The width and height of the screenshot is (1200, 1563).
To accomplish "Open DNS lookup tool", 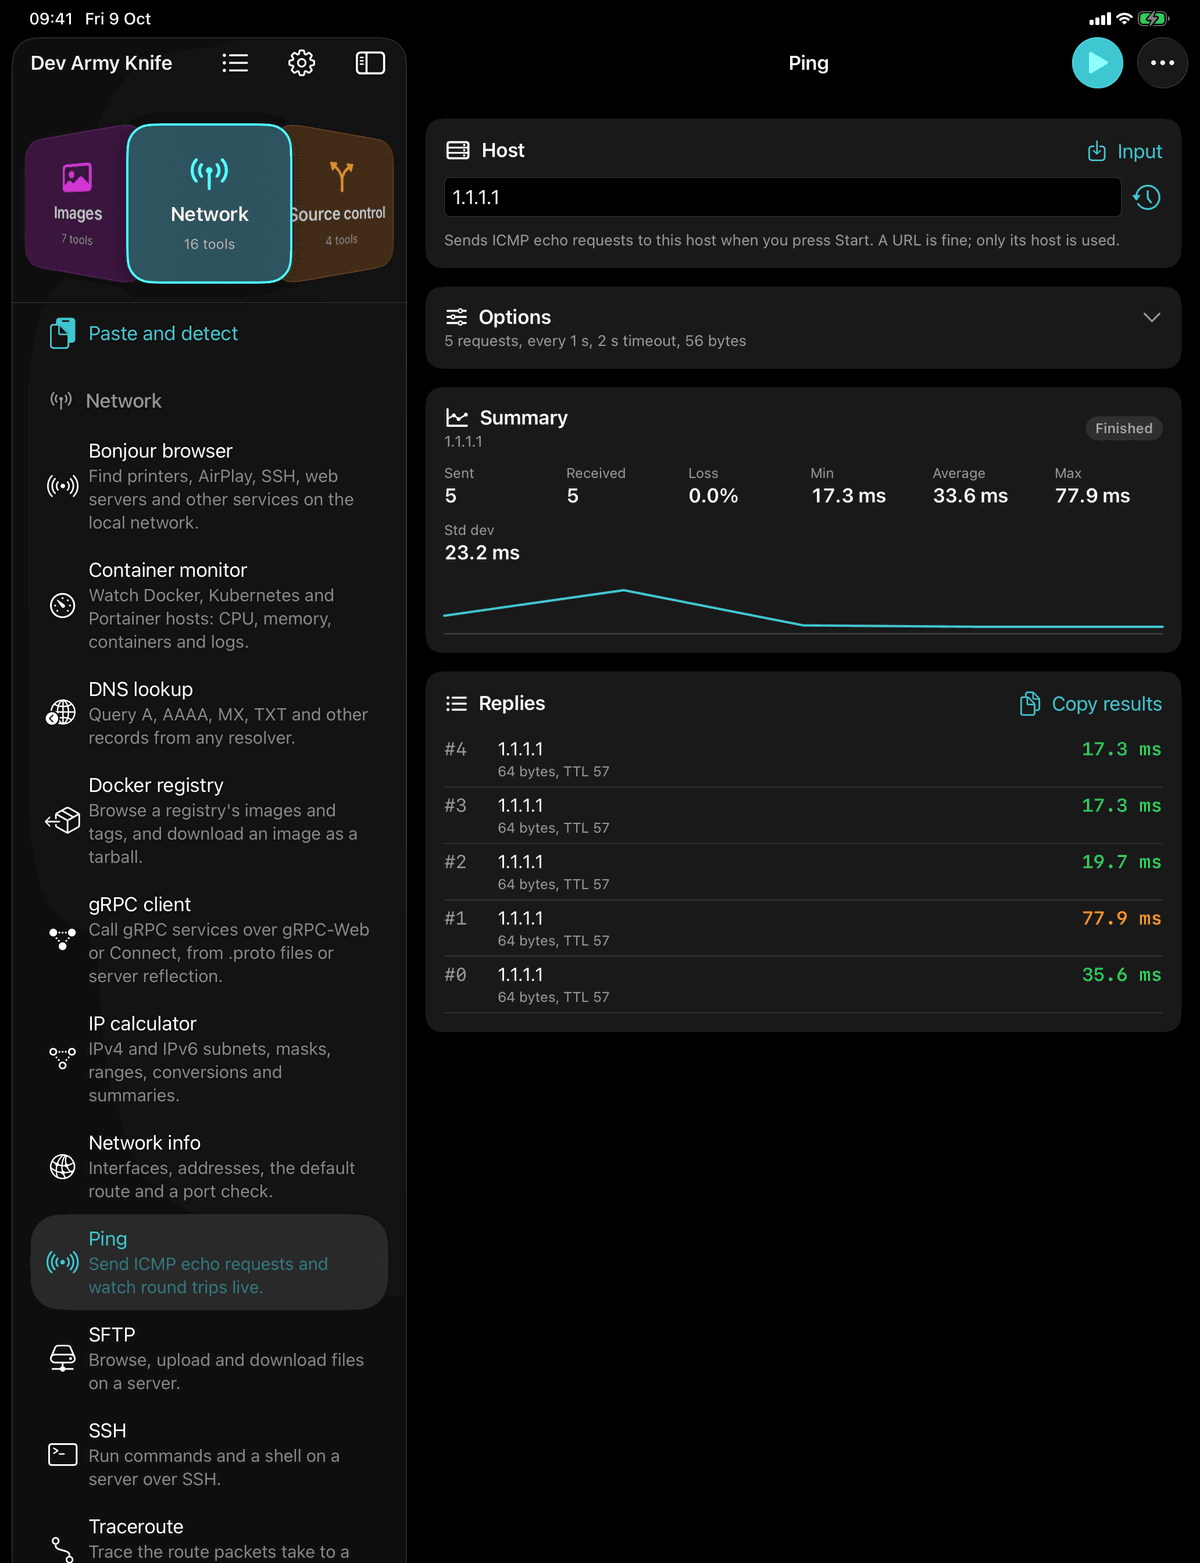I will pos(209,713).
